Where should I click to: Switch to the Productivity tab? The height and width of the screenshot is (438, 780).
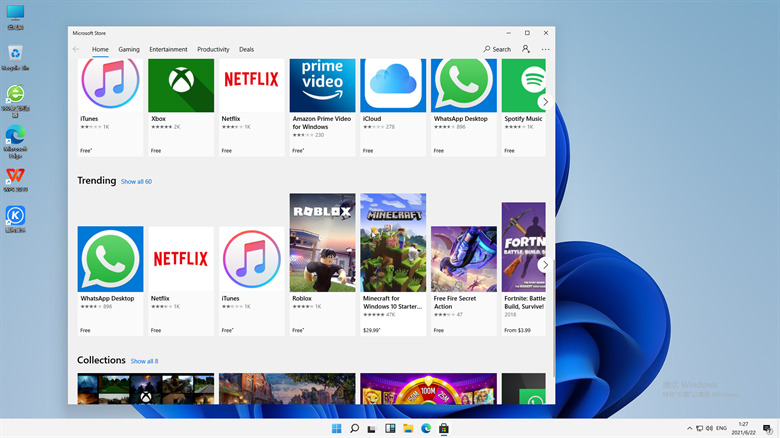click(x=213, y=49)
